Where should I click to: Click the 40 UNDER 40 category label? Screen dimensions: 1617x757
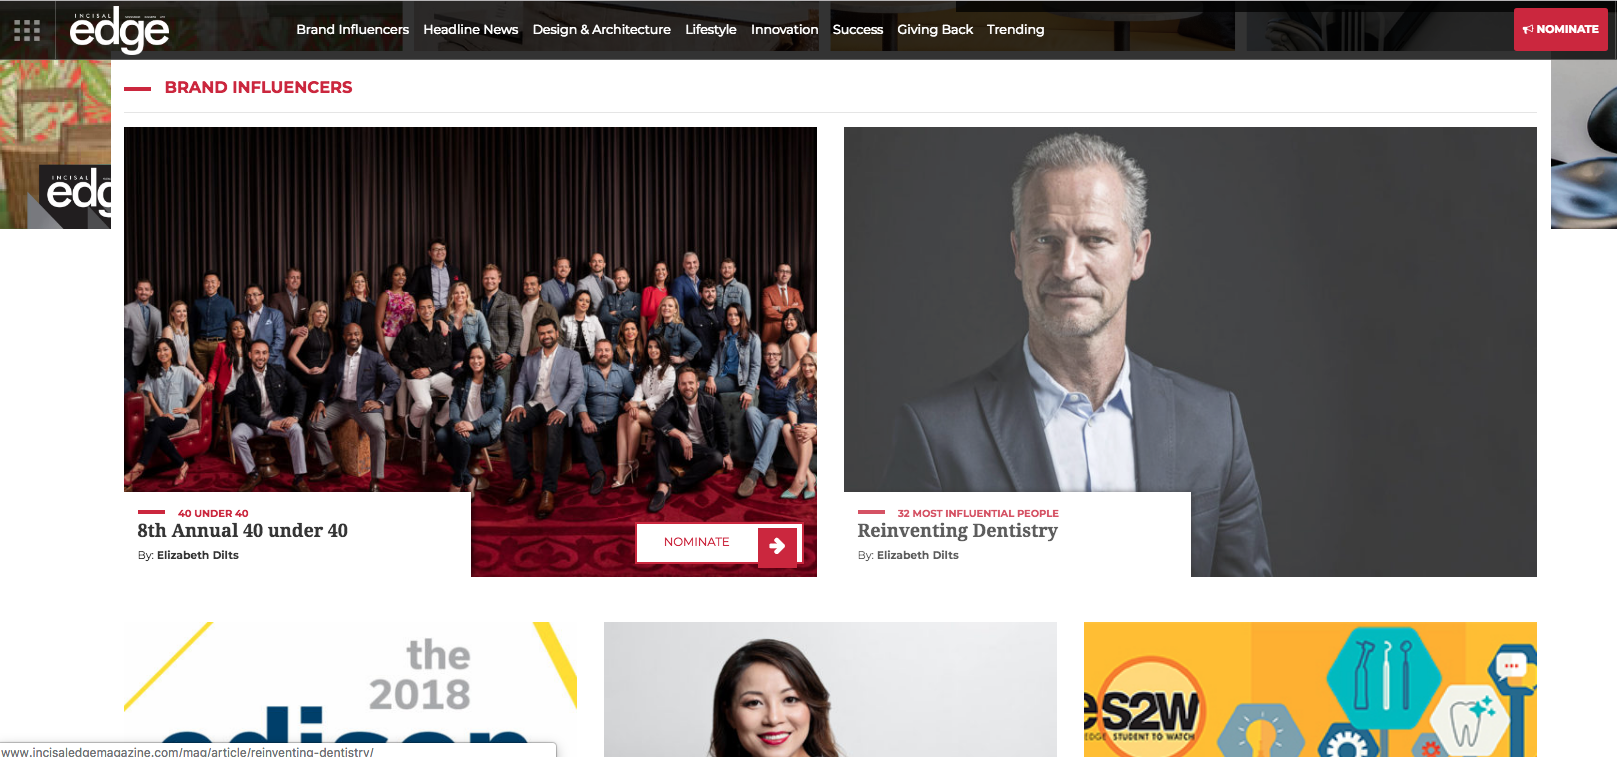213,513
